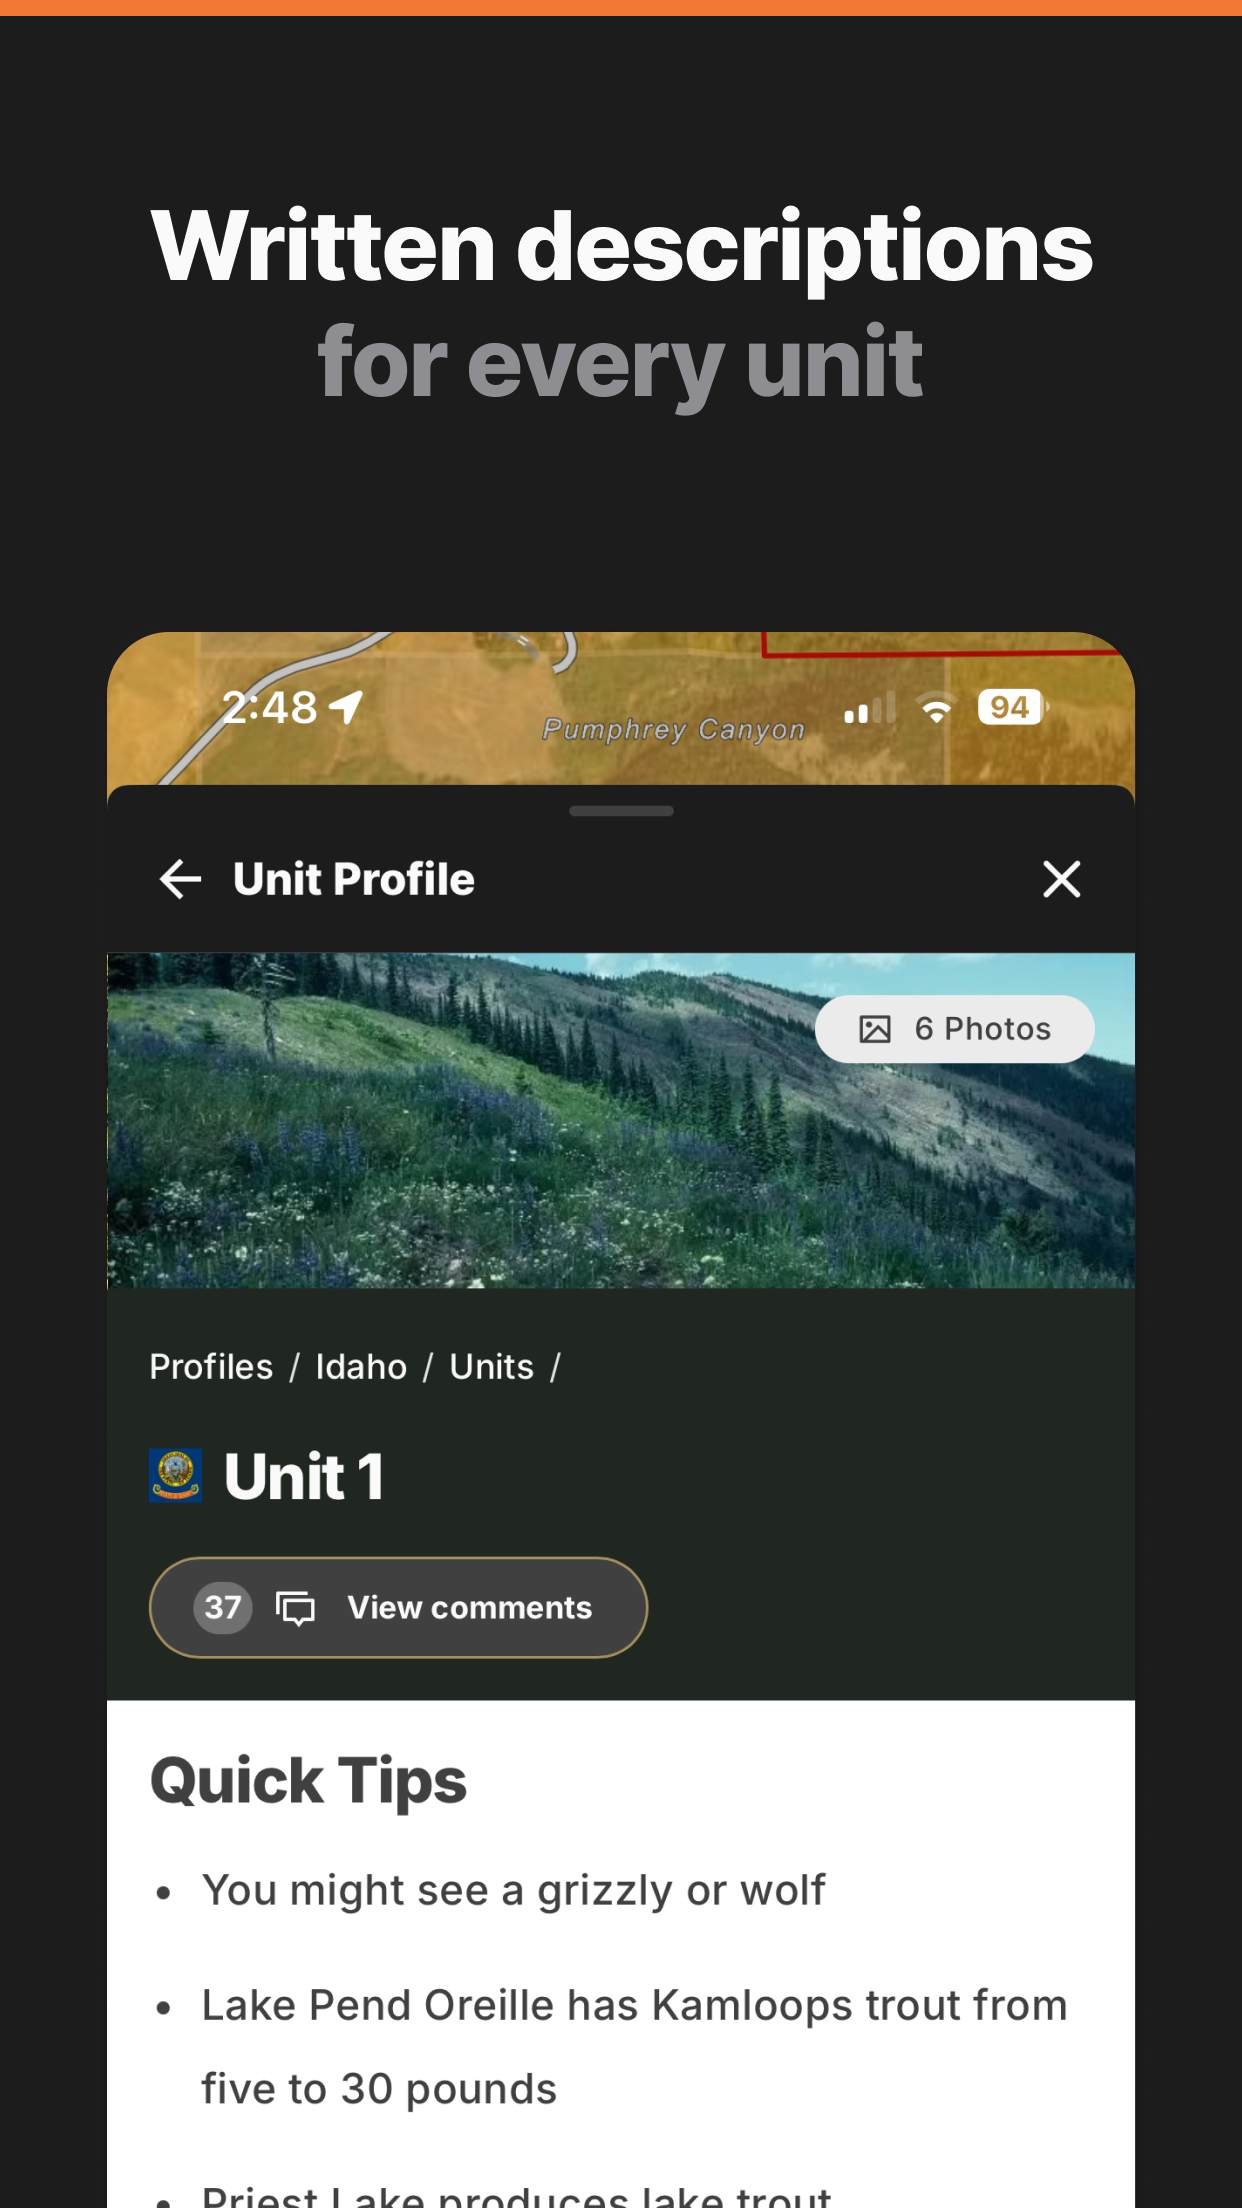Tap the image icon beside 6 Photos

(875, 1029)
